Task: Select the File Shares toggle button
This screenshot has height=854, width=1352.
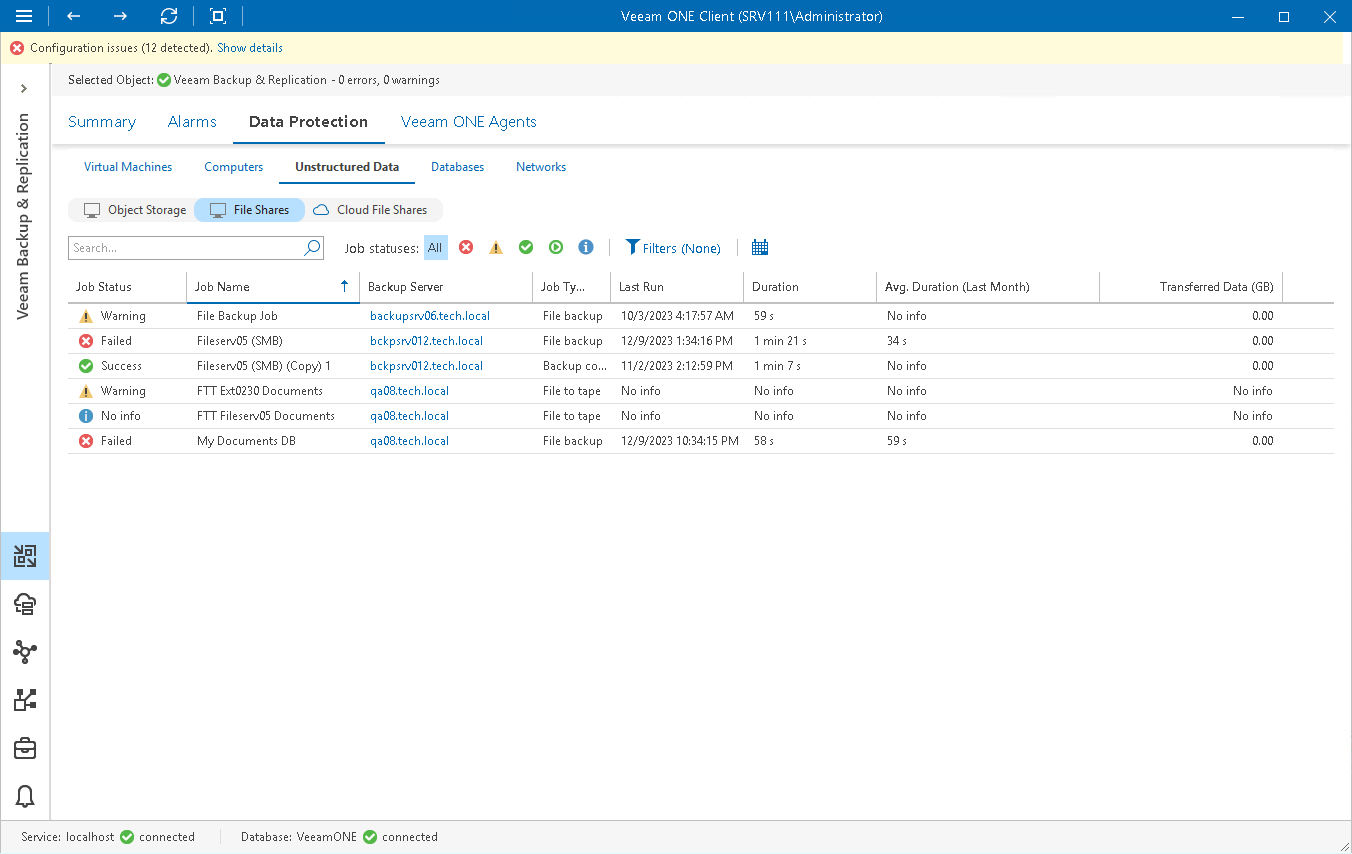Action: [249, 210]
